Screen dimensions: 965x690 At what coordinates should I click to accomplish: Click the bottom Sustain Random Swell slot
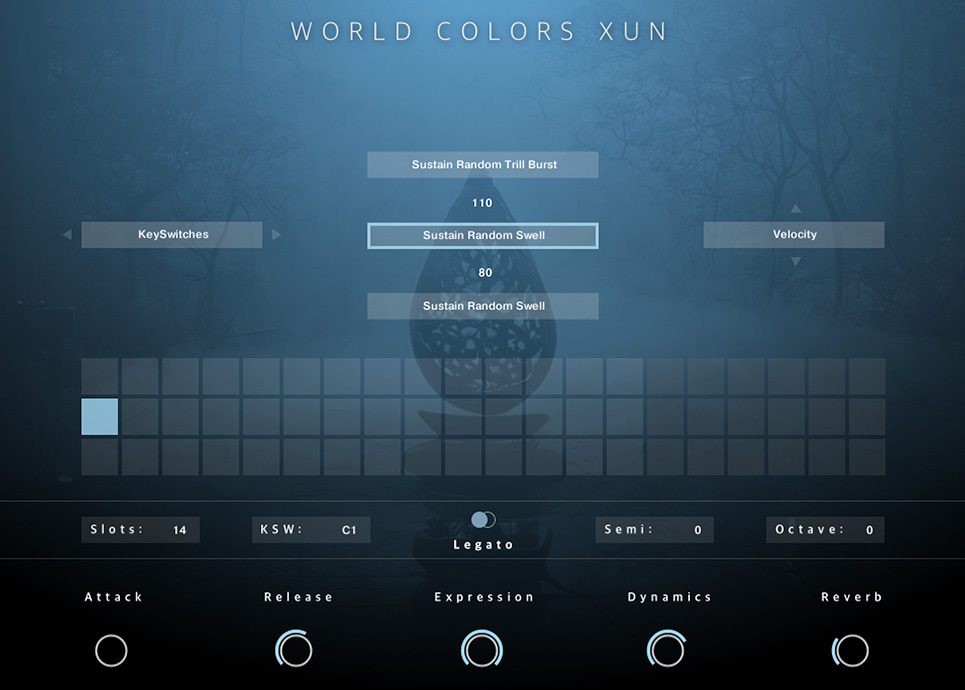tap(482, 305)
